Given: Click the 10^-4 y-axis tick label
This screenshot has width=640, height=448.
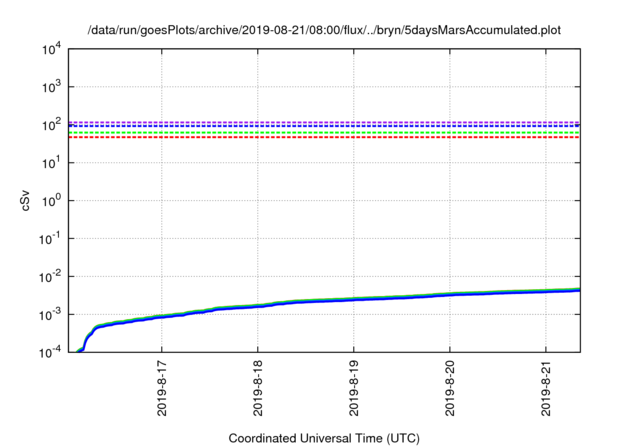Looking at the screenshot, I should pos(50,352).
